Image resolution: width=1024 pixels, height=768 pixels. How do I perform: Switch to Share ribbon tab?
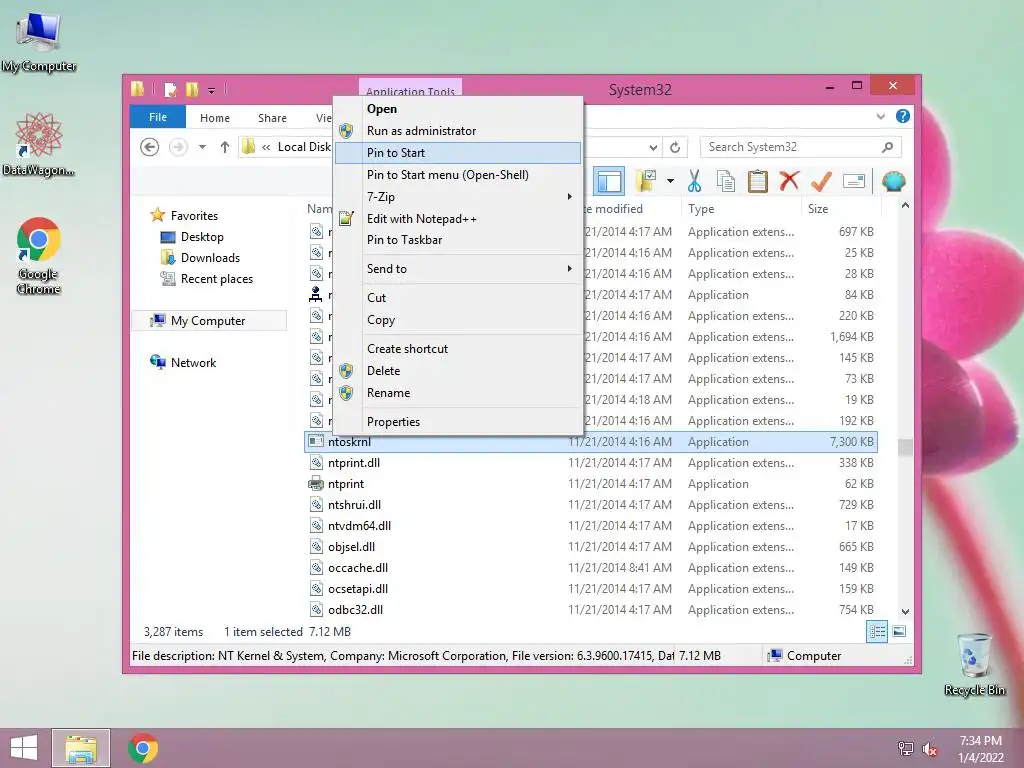coord(272,118)
